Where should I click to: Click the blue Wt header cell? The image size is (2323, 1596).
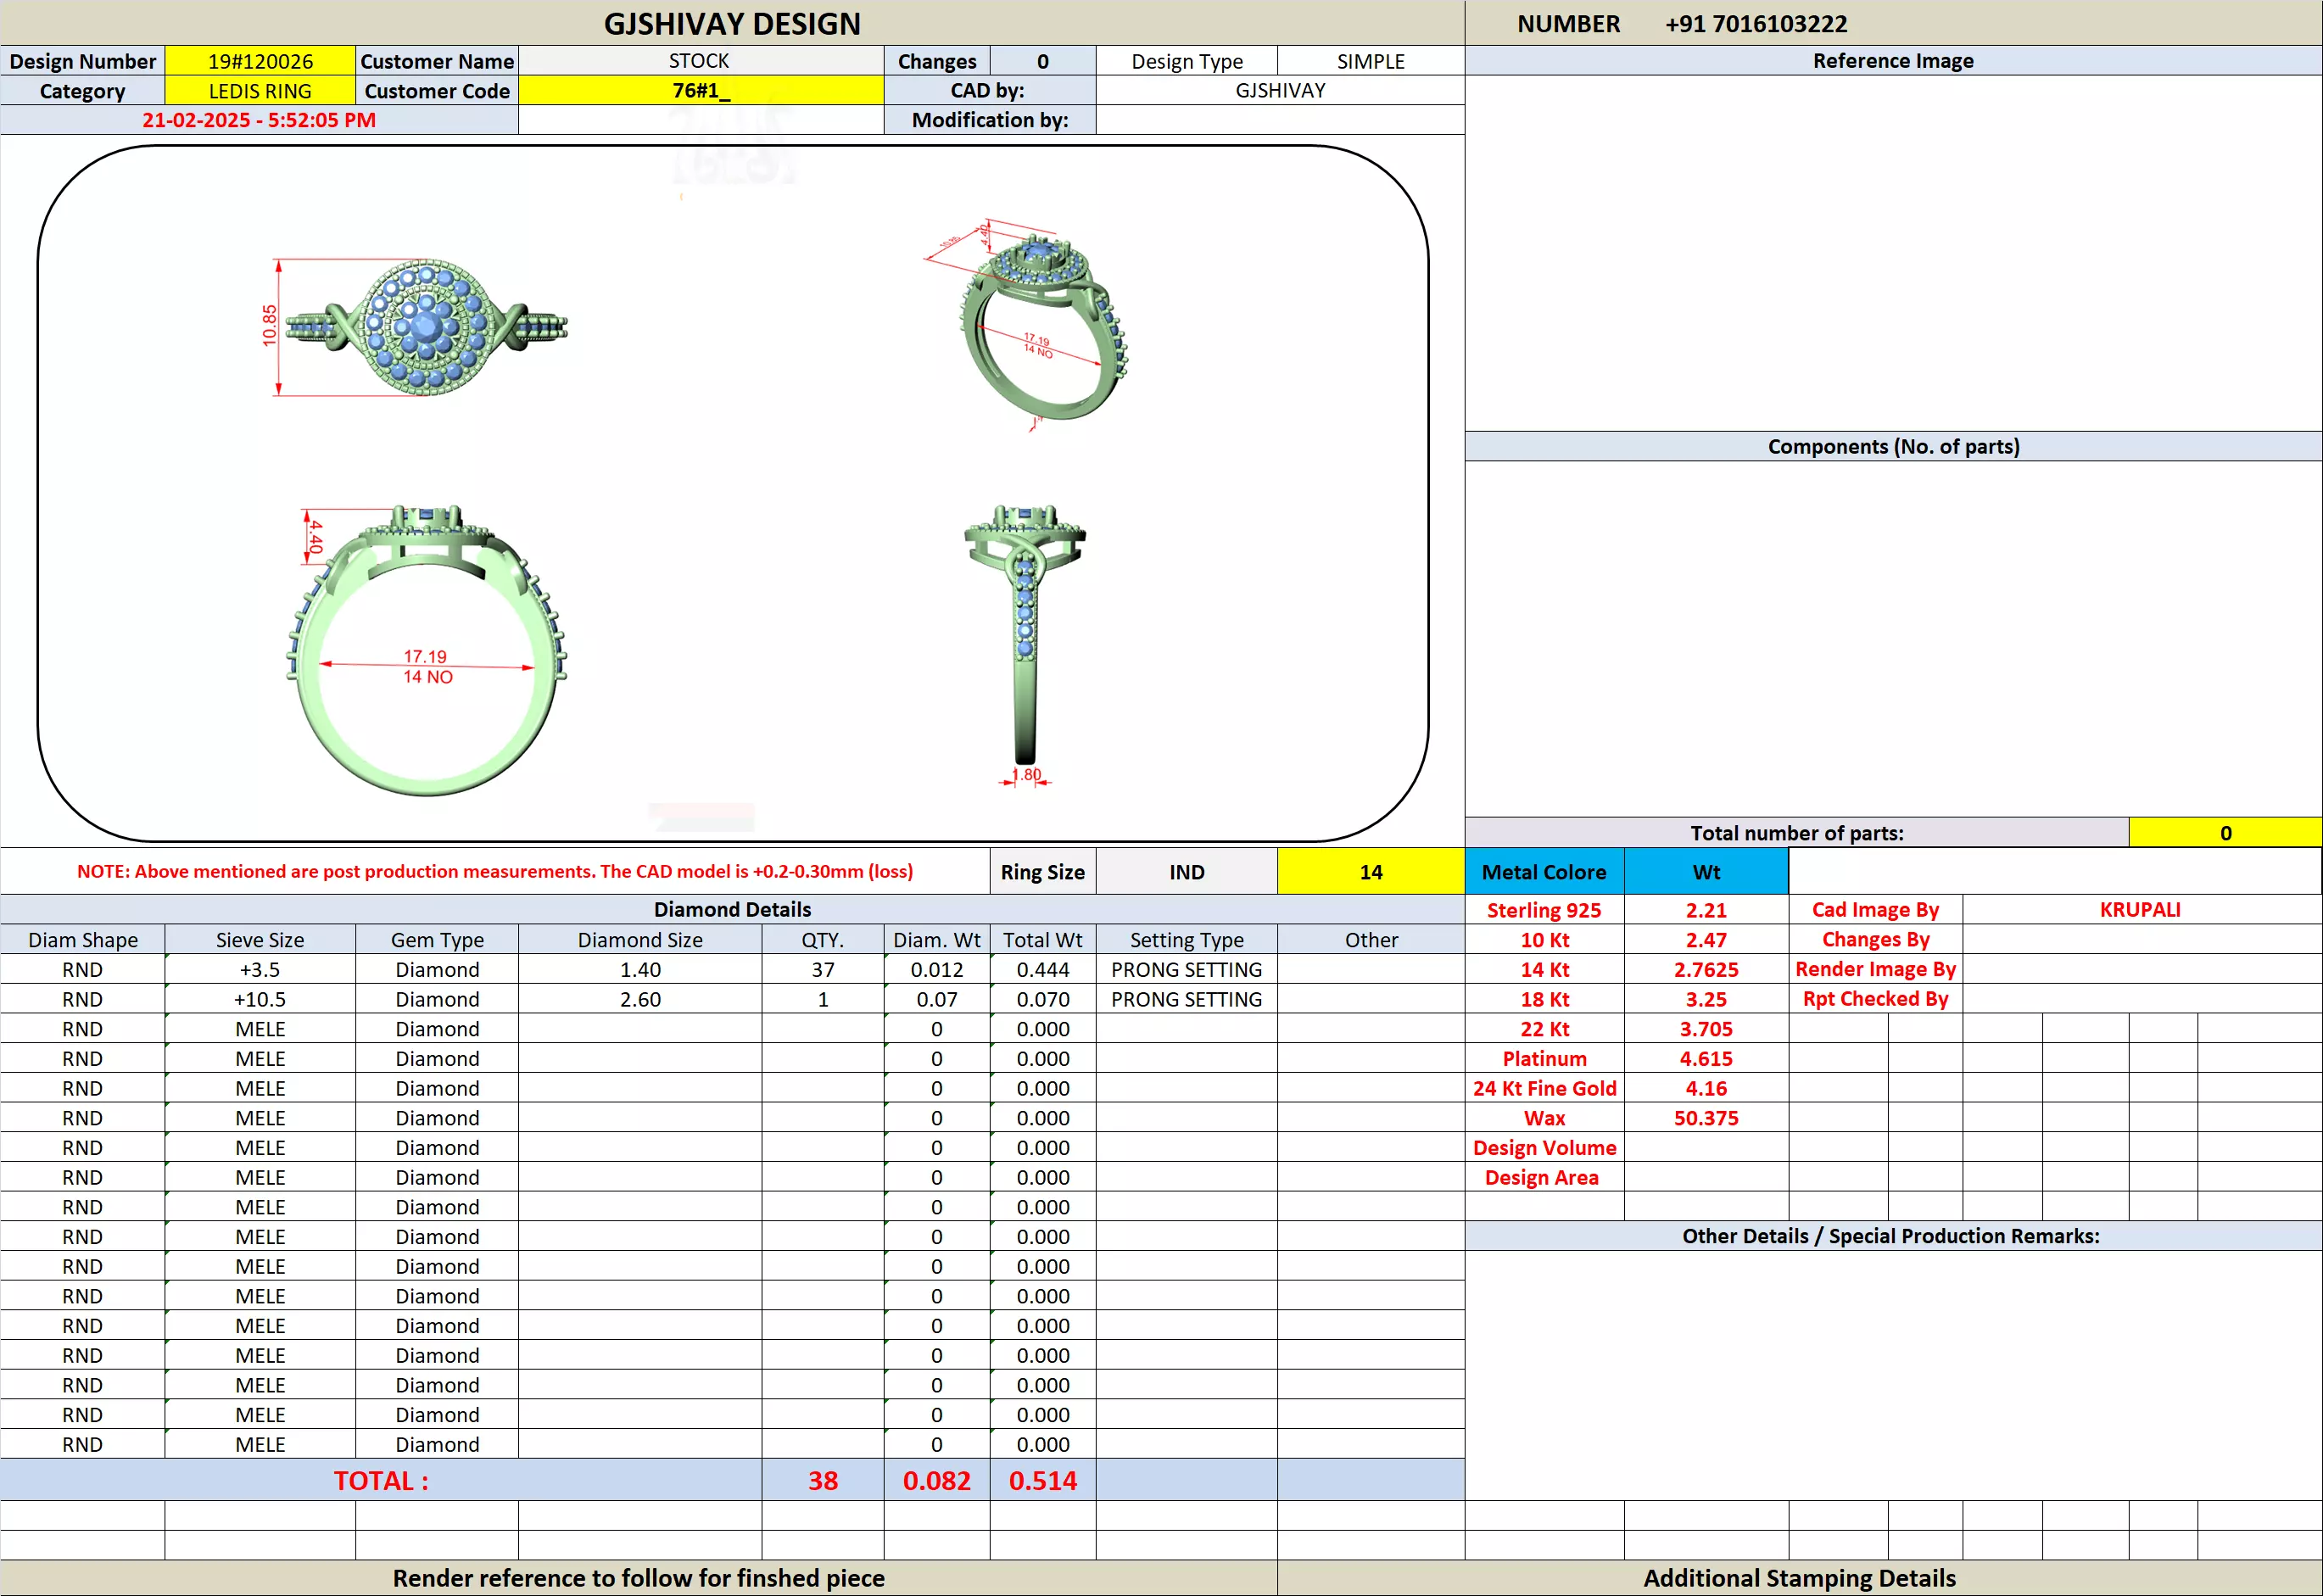point(1706,872)
